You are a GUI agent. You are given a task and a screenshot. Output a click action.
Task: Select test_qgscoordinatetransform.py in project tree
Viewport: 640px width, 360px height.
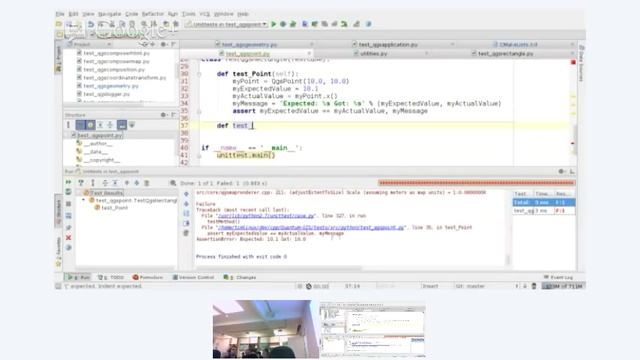124,78
